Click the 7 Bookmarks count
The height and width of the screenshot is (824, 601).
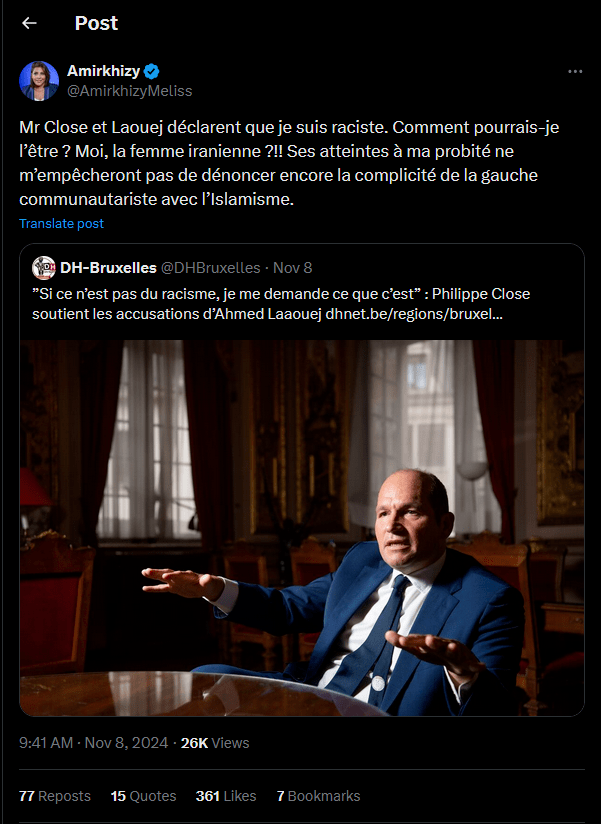tap(318, 796)
